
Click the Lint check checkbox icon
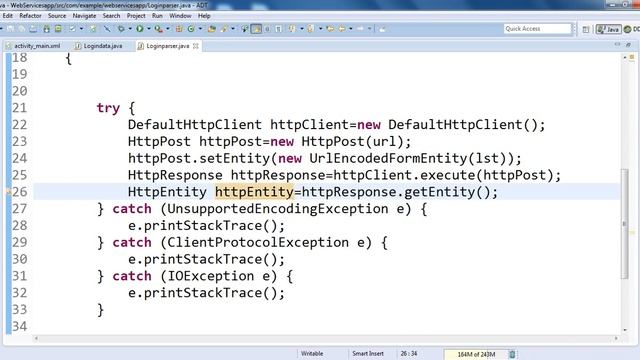pos(72,29)
